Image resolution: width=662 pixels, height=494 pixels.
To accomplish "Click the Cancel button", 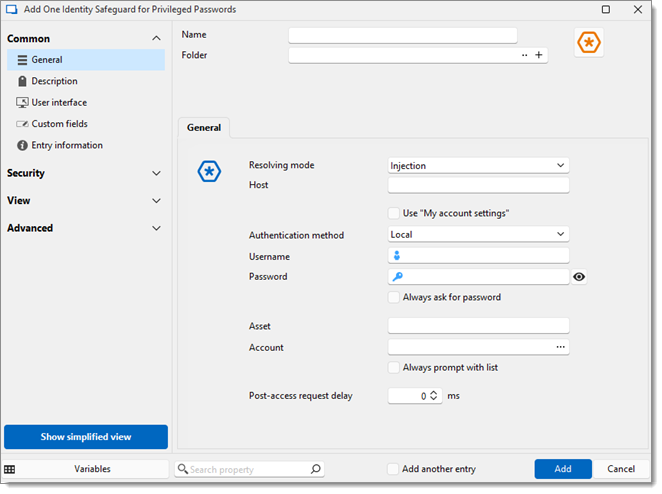I will tap(621, 469).
